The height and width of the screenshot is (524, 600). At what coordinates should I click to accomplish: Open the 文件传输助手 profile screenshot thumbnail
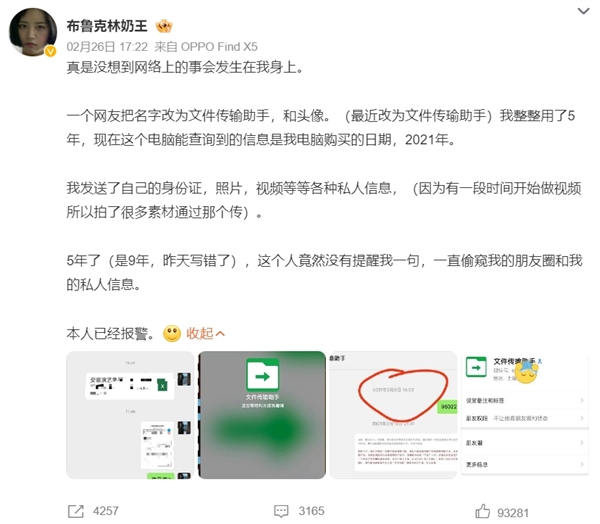coord(525,415)
